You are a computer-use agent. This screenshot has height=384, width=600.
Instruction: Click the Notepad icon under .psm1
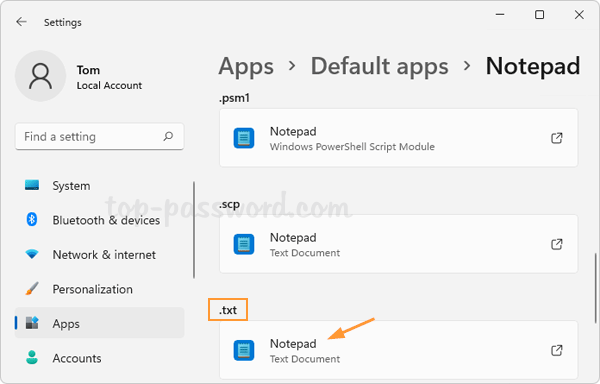(244, 138)
